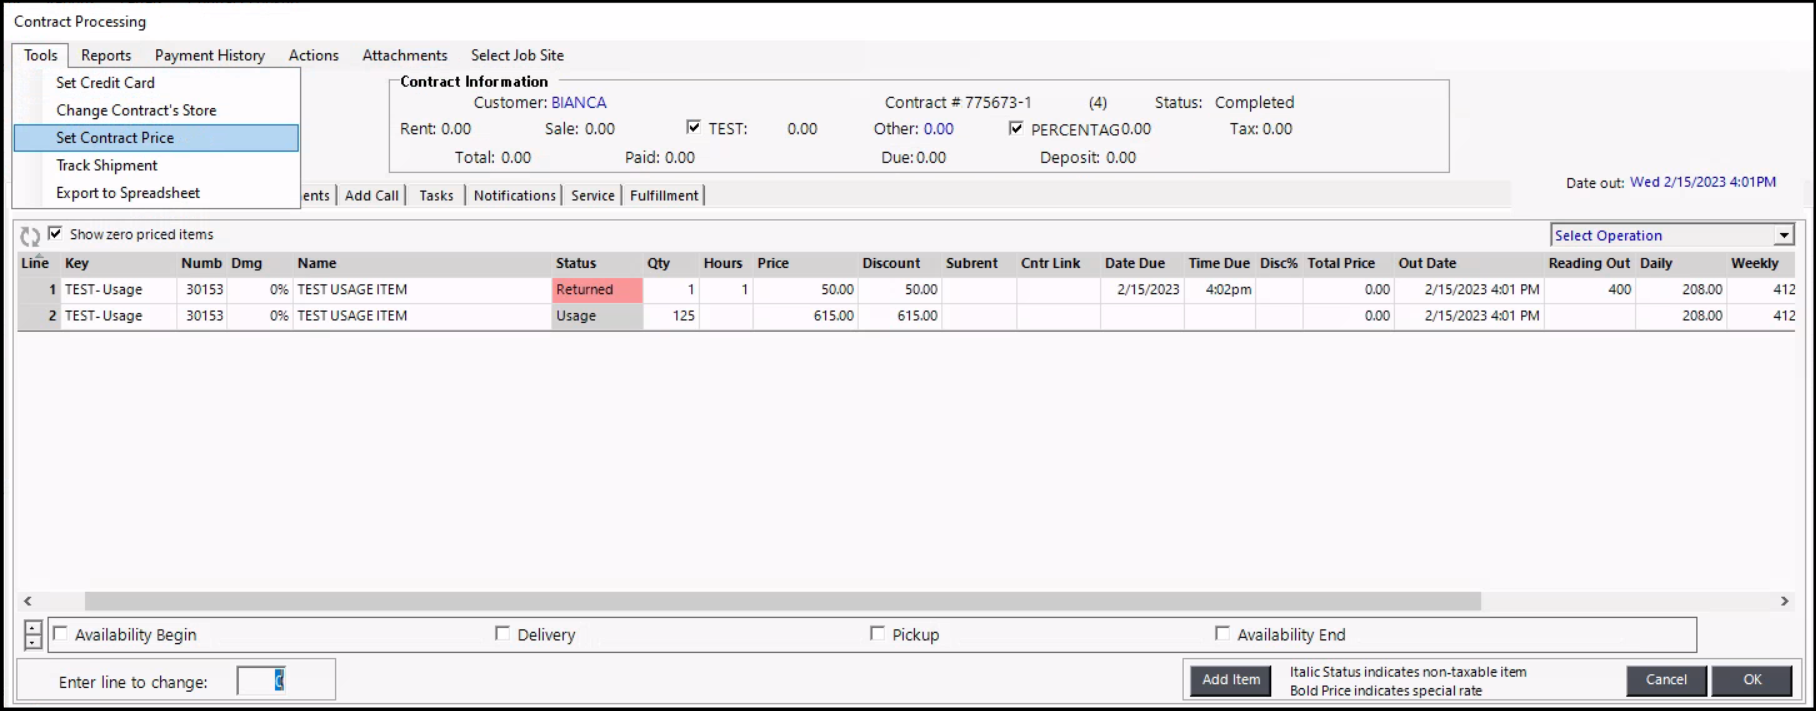Open the Payment History menu
This screenshot has height=711, width=1816.
pos(209,55)
